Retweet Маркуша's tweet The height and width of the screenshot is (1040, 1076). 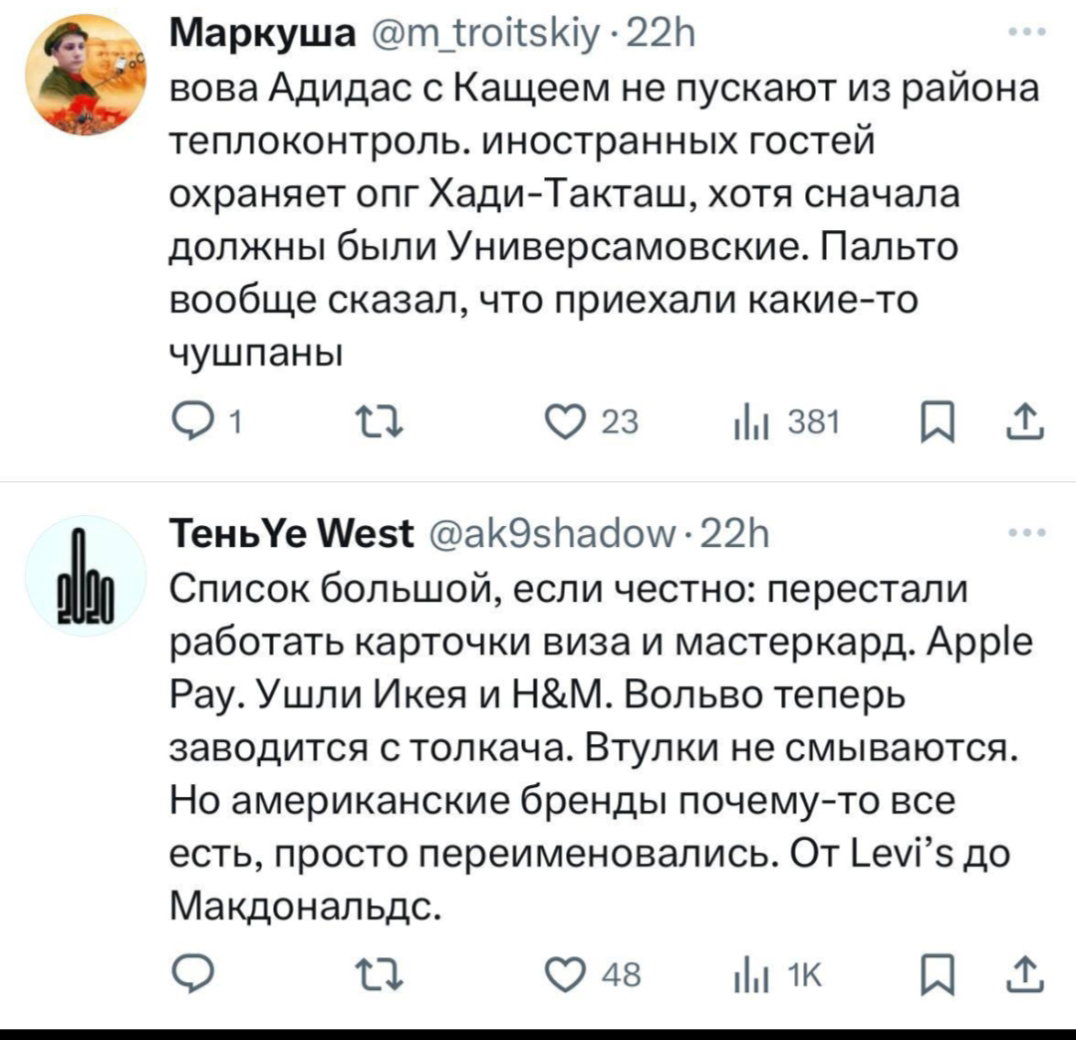pos(377,422)
